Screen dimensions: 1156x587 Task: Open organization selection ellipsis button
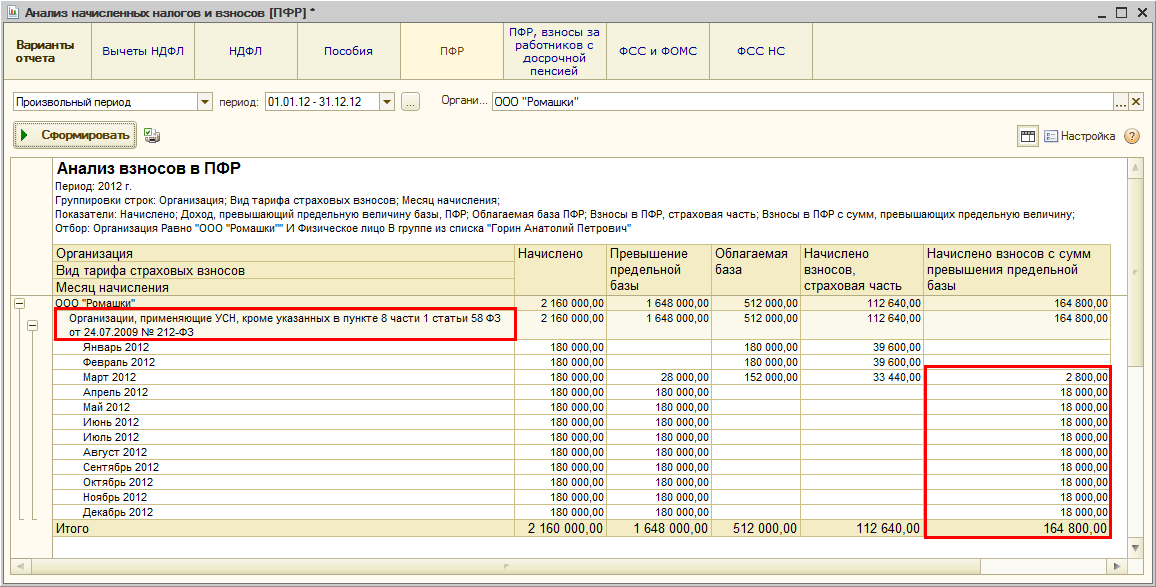pos(1121,102)
